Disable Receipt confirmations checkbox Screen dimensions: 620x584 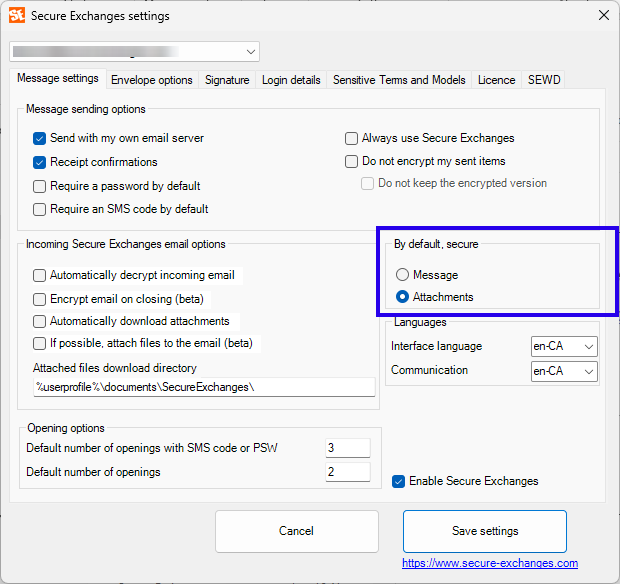pos(40,162)
